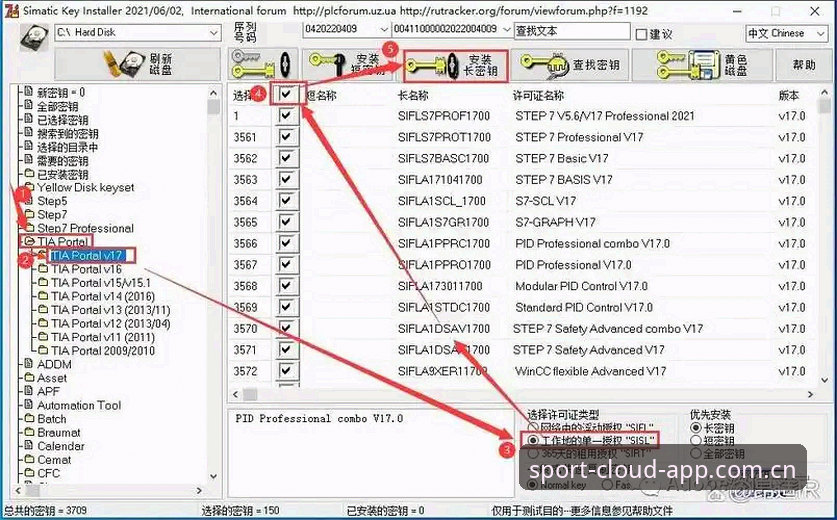Open the 0420220409 serial number dropdown
The width and height of the screenshot is (837, 520).
(384, 29)
